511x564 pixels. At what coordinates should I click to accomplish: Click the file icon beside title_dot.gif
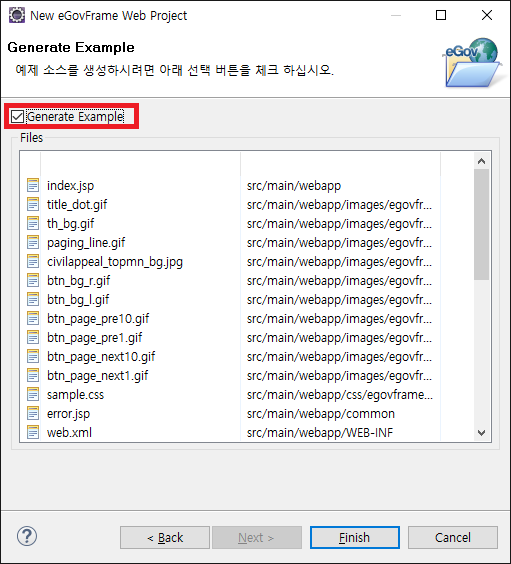pyautogui.click(x=33, y=204)
